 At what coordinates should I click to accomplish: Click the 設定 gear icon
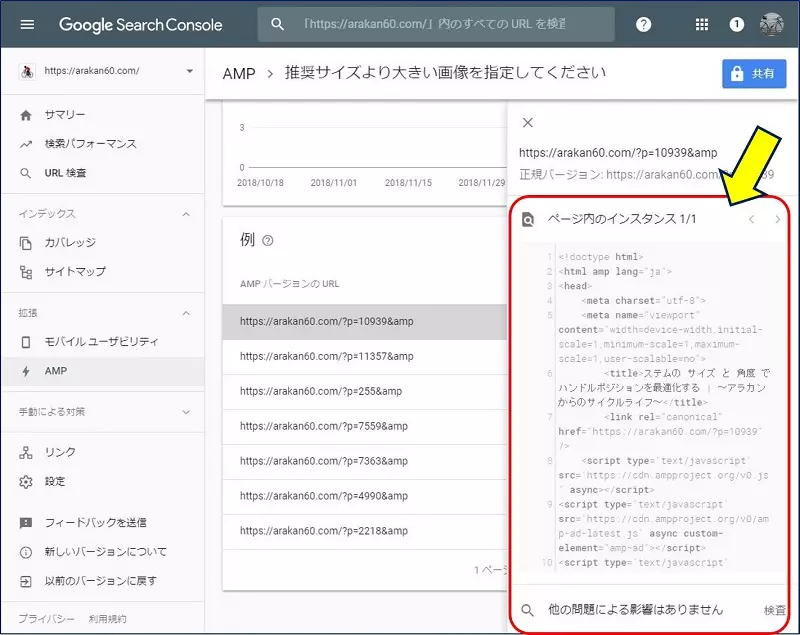(26, 481)
